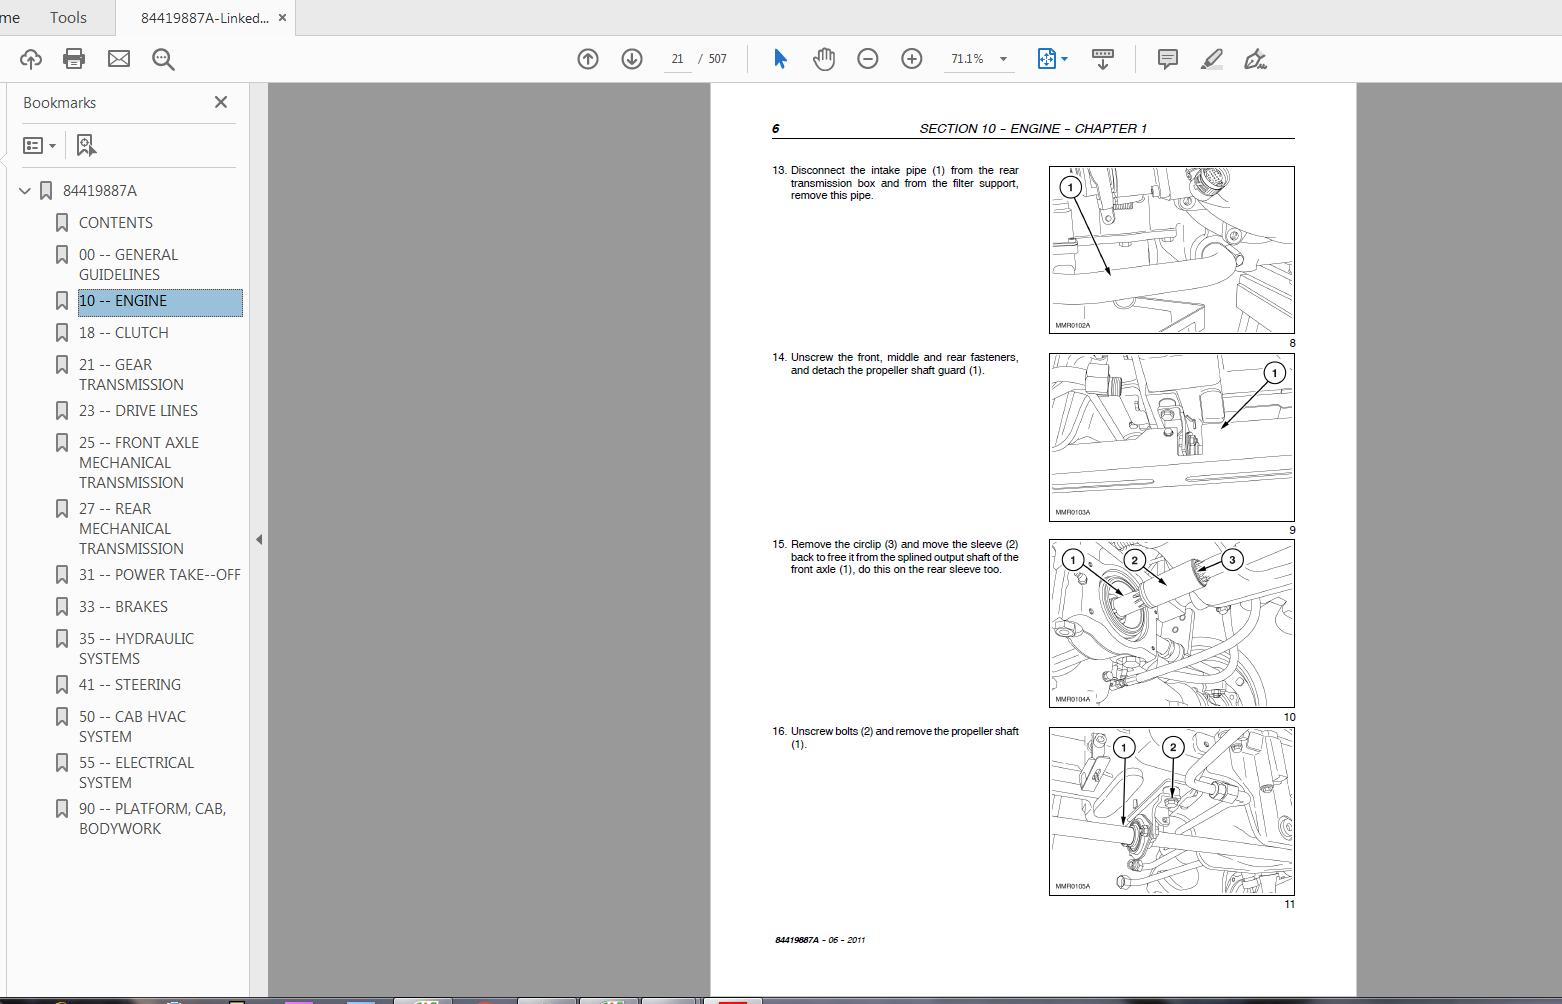Collapse the 84419887A bookmark tree
The height and width of the screenshot is (1004, 1562).
[x=22, y=190]
